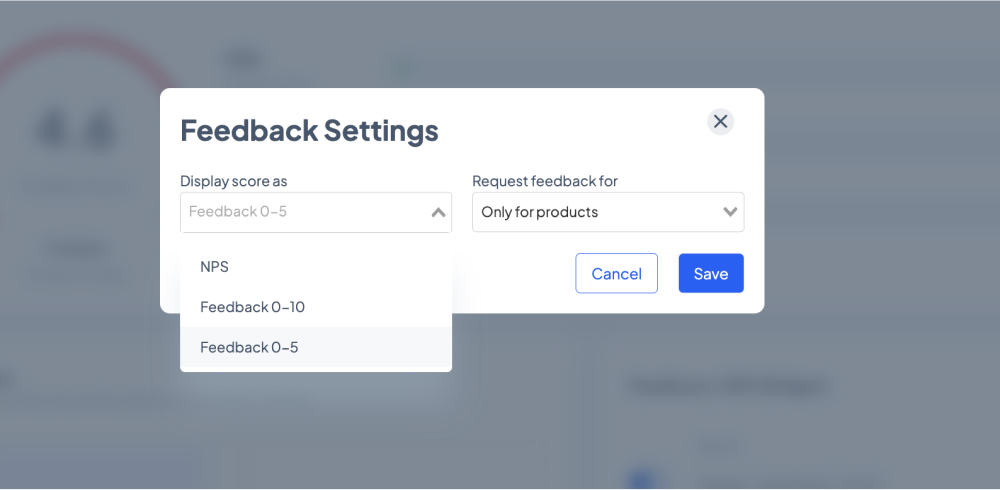Click the blurred score number behind overlay
The image size is (1000, 490).
[x=77, y=130]
